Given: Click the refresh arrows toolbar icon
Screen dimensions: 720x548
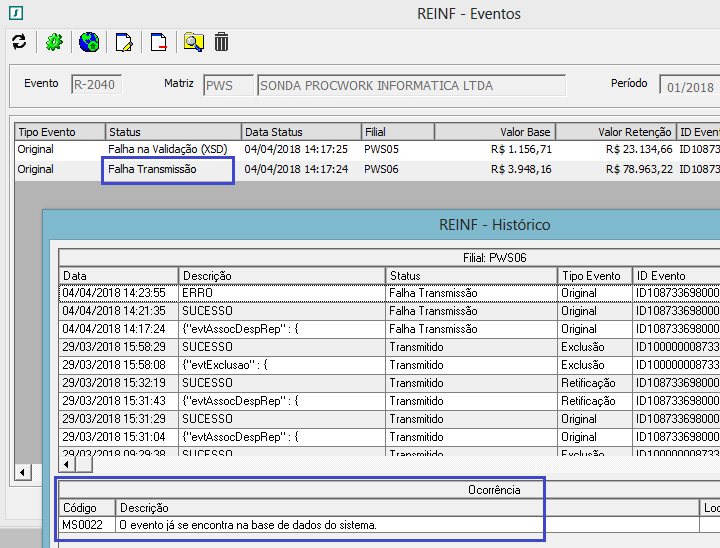Looking at the screenshot, I should point(18,42).
